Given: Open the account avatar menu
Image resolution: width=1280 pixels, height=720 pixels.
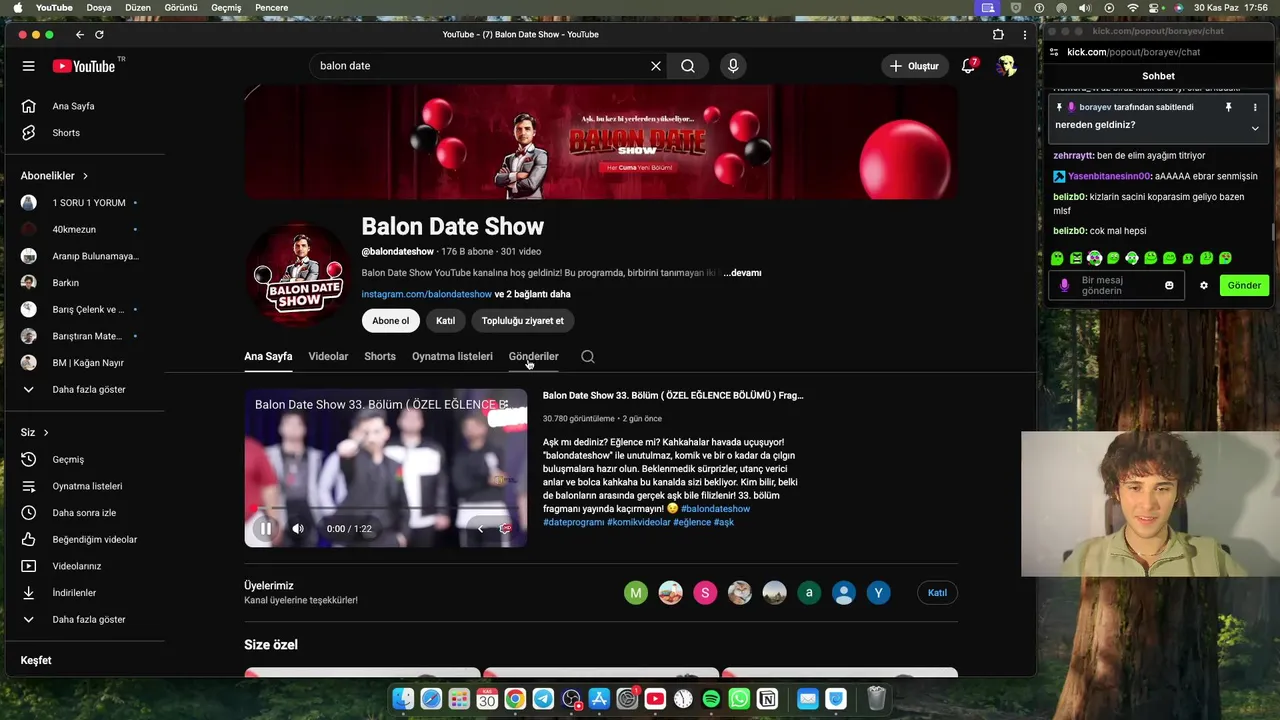Looking at the screenshot, I should pyautogui.click(x=1007, y=66).
